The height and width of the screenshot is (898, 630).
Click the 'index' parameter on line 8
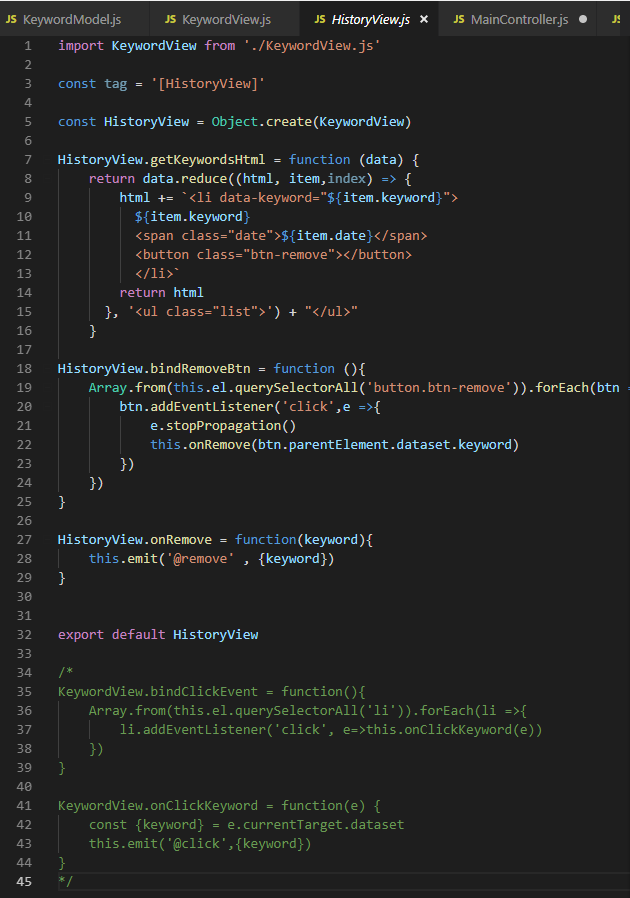point(346,179)
